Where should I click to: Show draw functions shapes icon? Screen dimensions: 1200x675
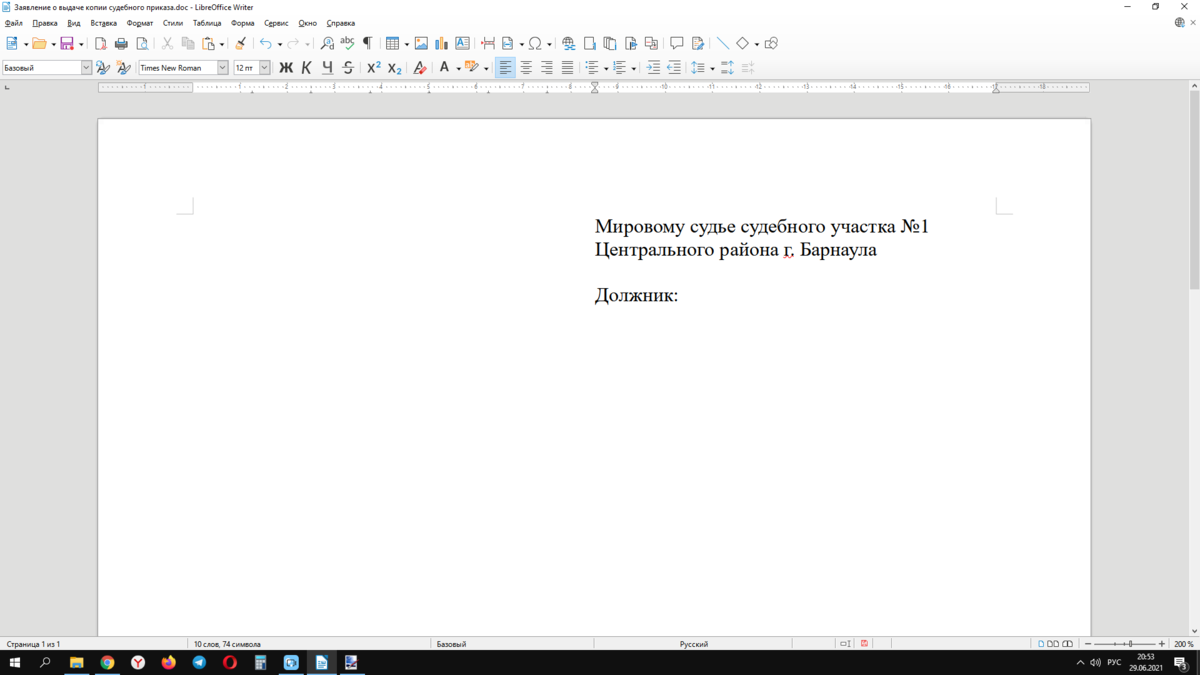(771, 44)
